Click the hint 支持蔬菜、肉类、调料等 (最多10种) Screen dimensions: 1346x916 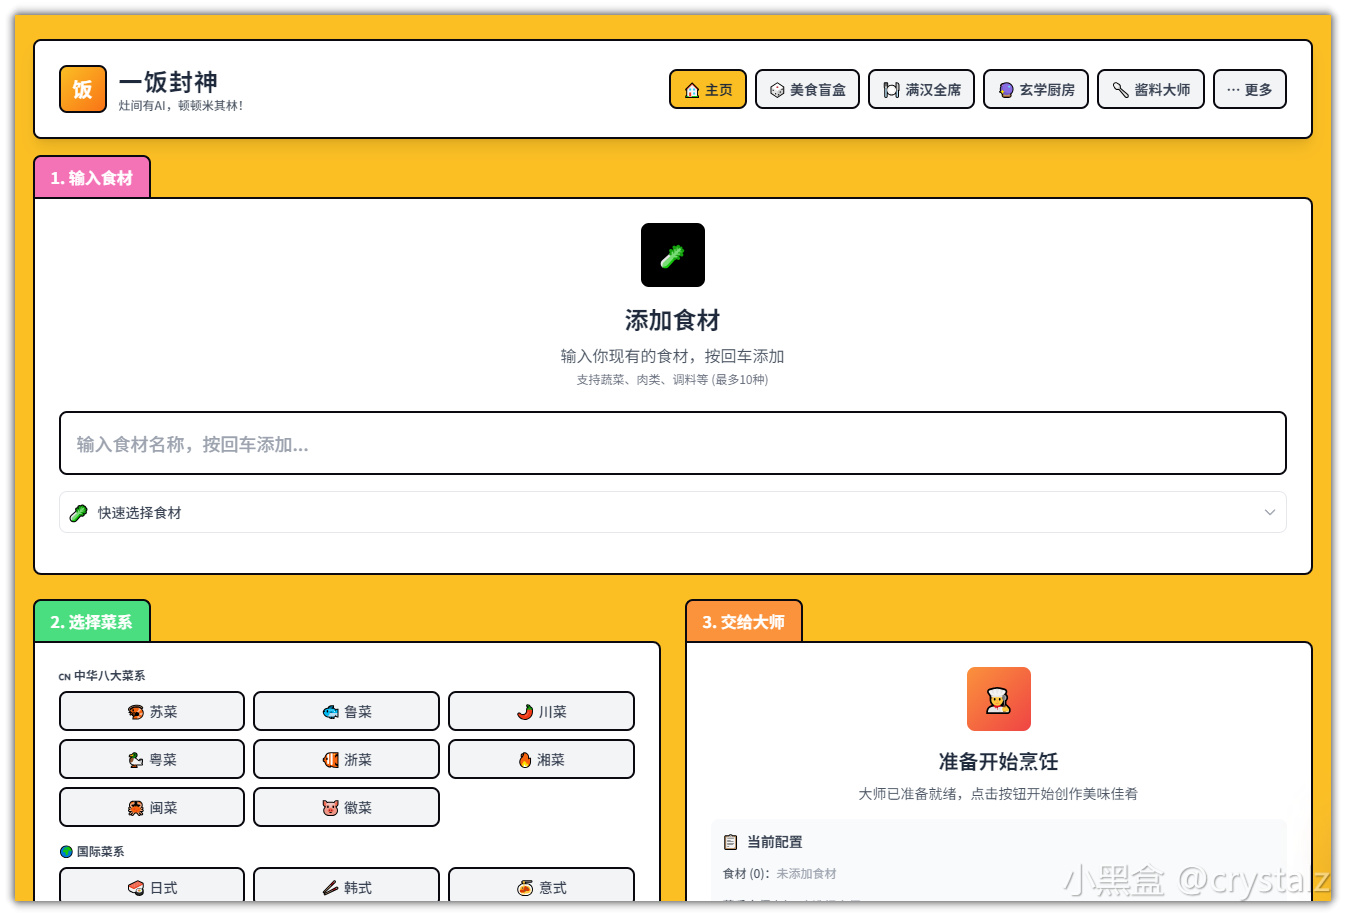(673, 380)
